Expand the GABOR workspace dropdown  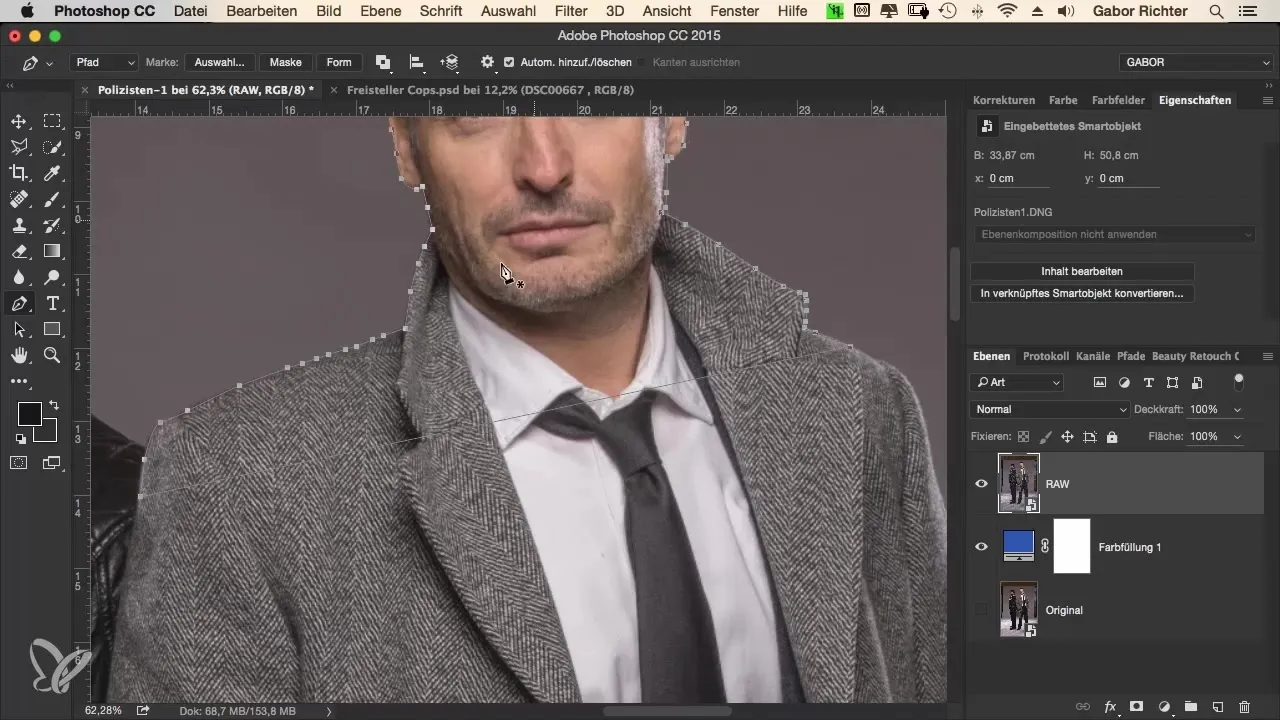click(1194, 62)
